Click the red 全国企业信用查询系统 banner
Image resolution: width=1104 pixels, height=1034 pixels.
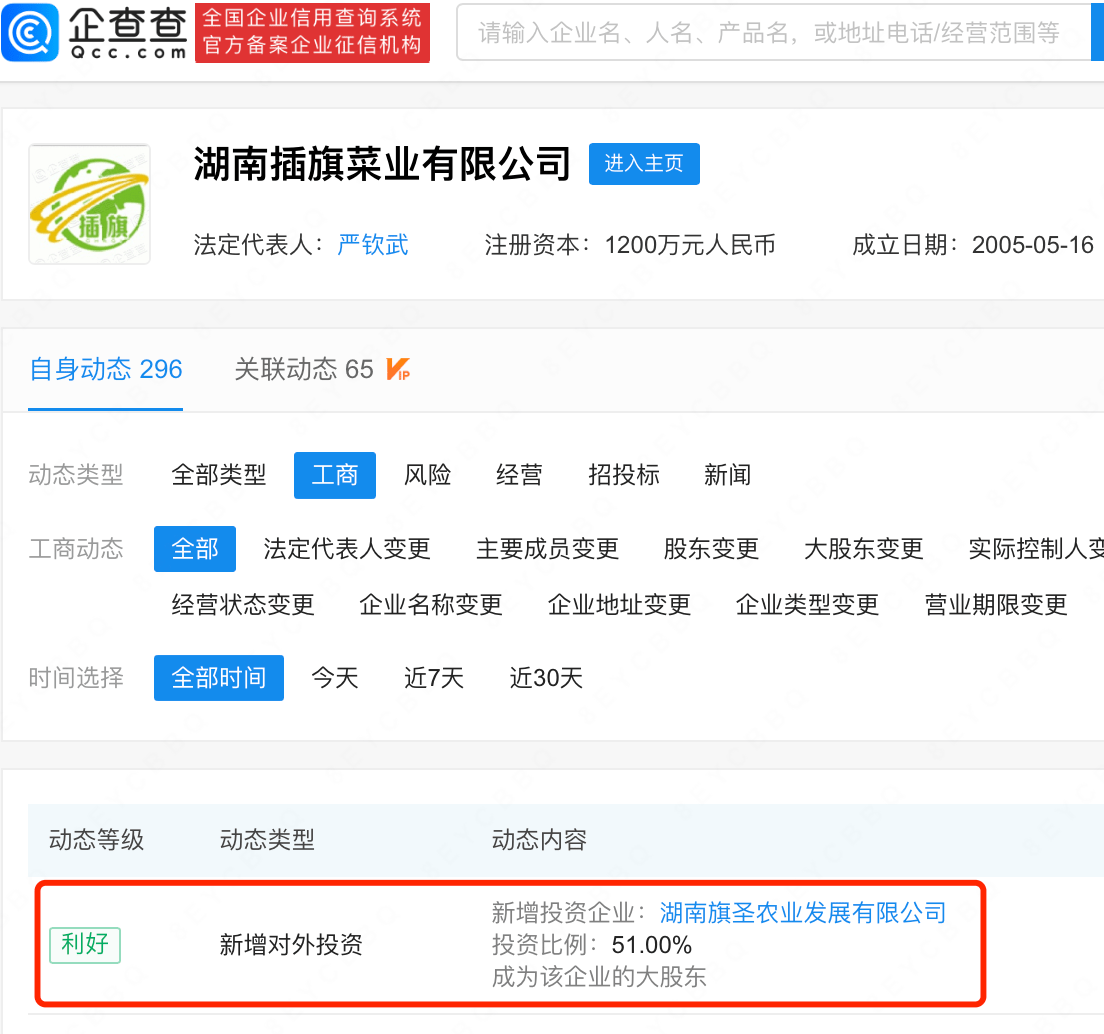pyautogui.click(x=313, y=32)
